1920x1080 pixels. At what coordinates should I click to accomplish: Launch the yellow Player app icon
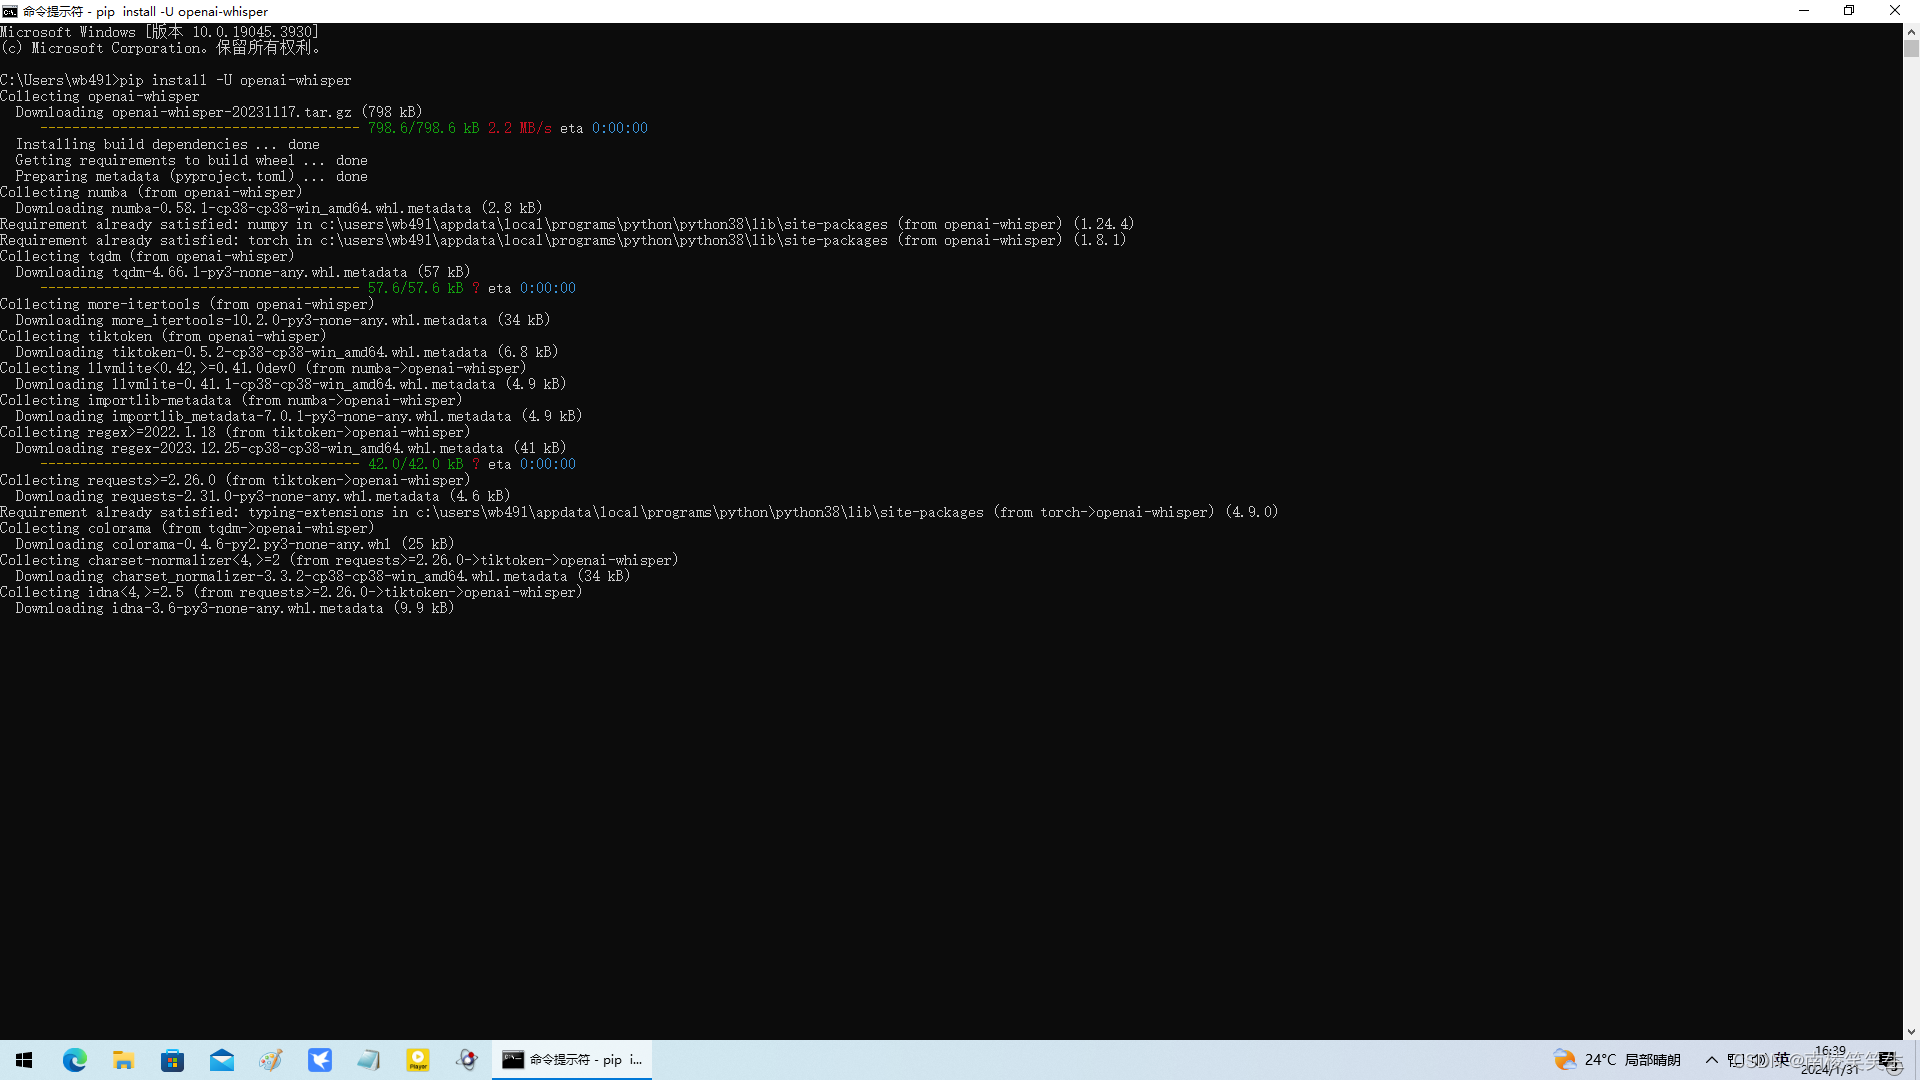[x=418, y=1060]
